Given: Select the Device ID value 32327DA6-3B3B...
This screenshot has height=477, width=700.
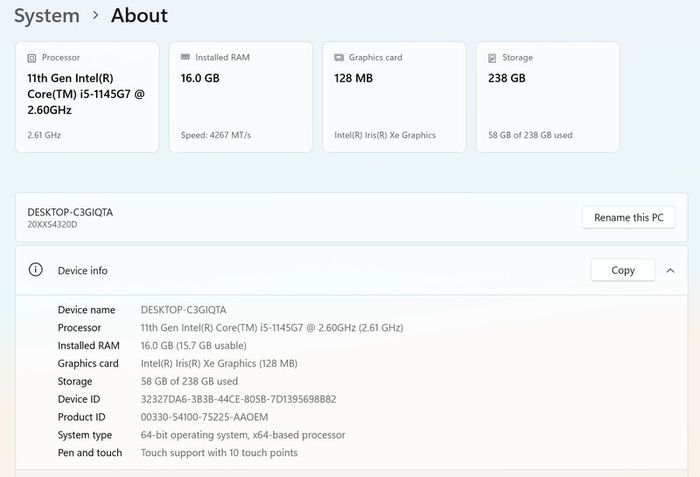Looking at the screenshot, I should (x=238, y=399).
